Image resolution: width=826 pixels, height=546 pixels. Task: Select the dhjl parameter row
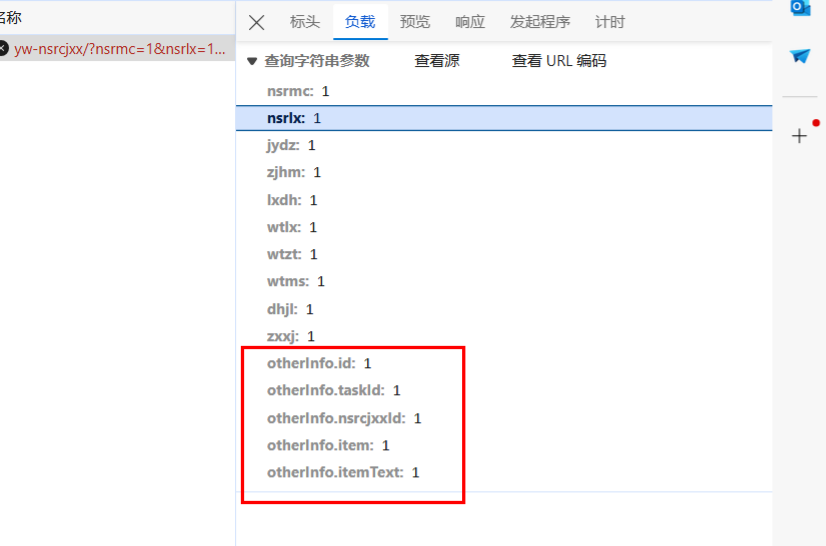[x=504, y=309]
